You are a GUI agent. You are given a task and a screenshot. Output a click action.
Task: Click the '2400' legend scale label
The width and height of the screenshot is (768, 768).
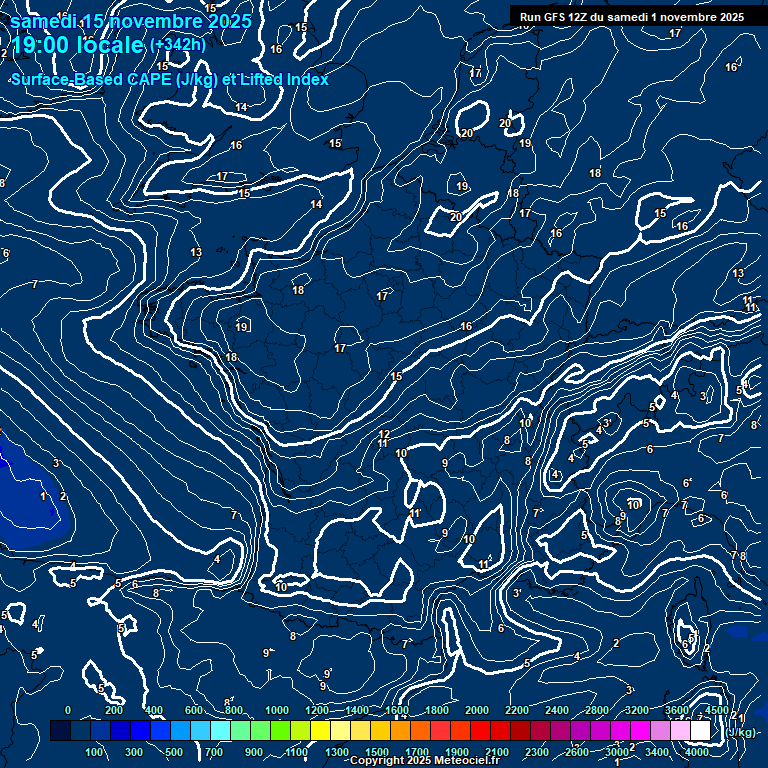[x=557, y=710]
